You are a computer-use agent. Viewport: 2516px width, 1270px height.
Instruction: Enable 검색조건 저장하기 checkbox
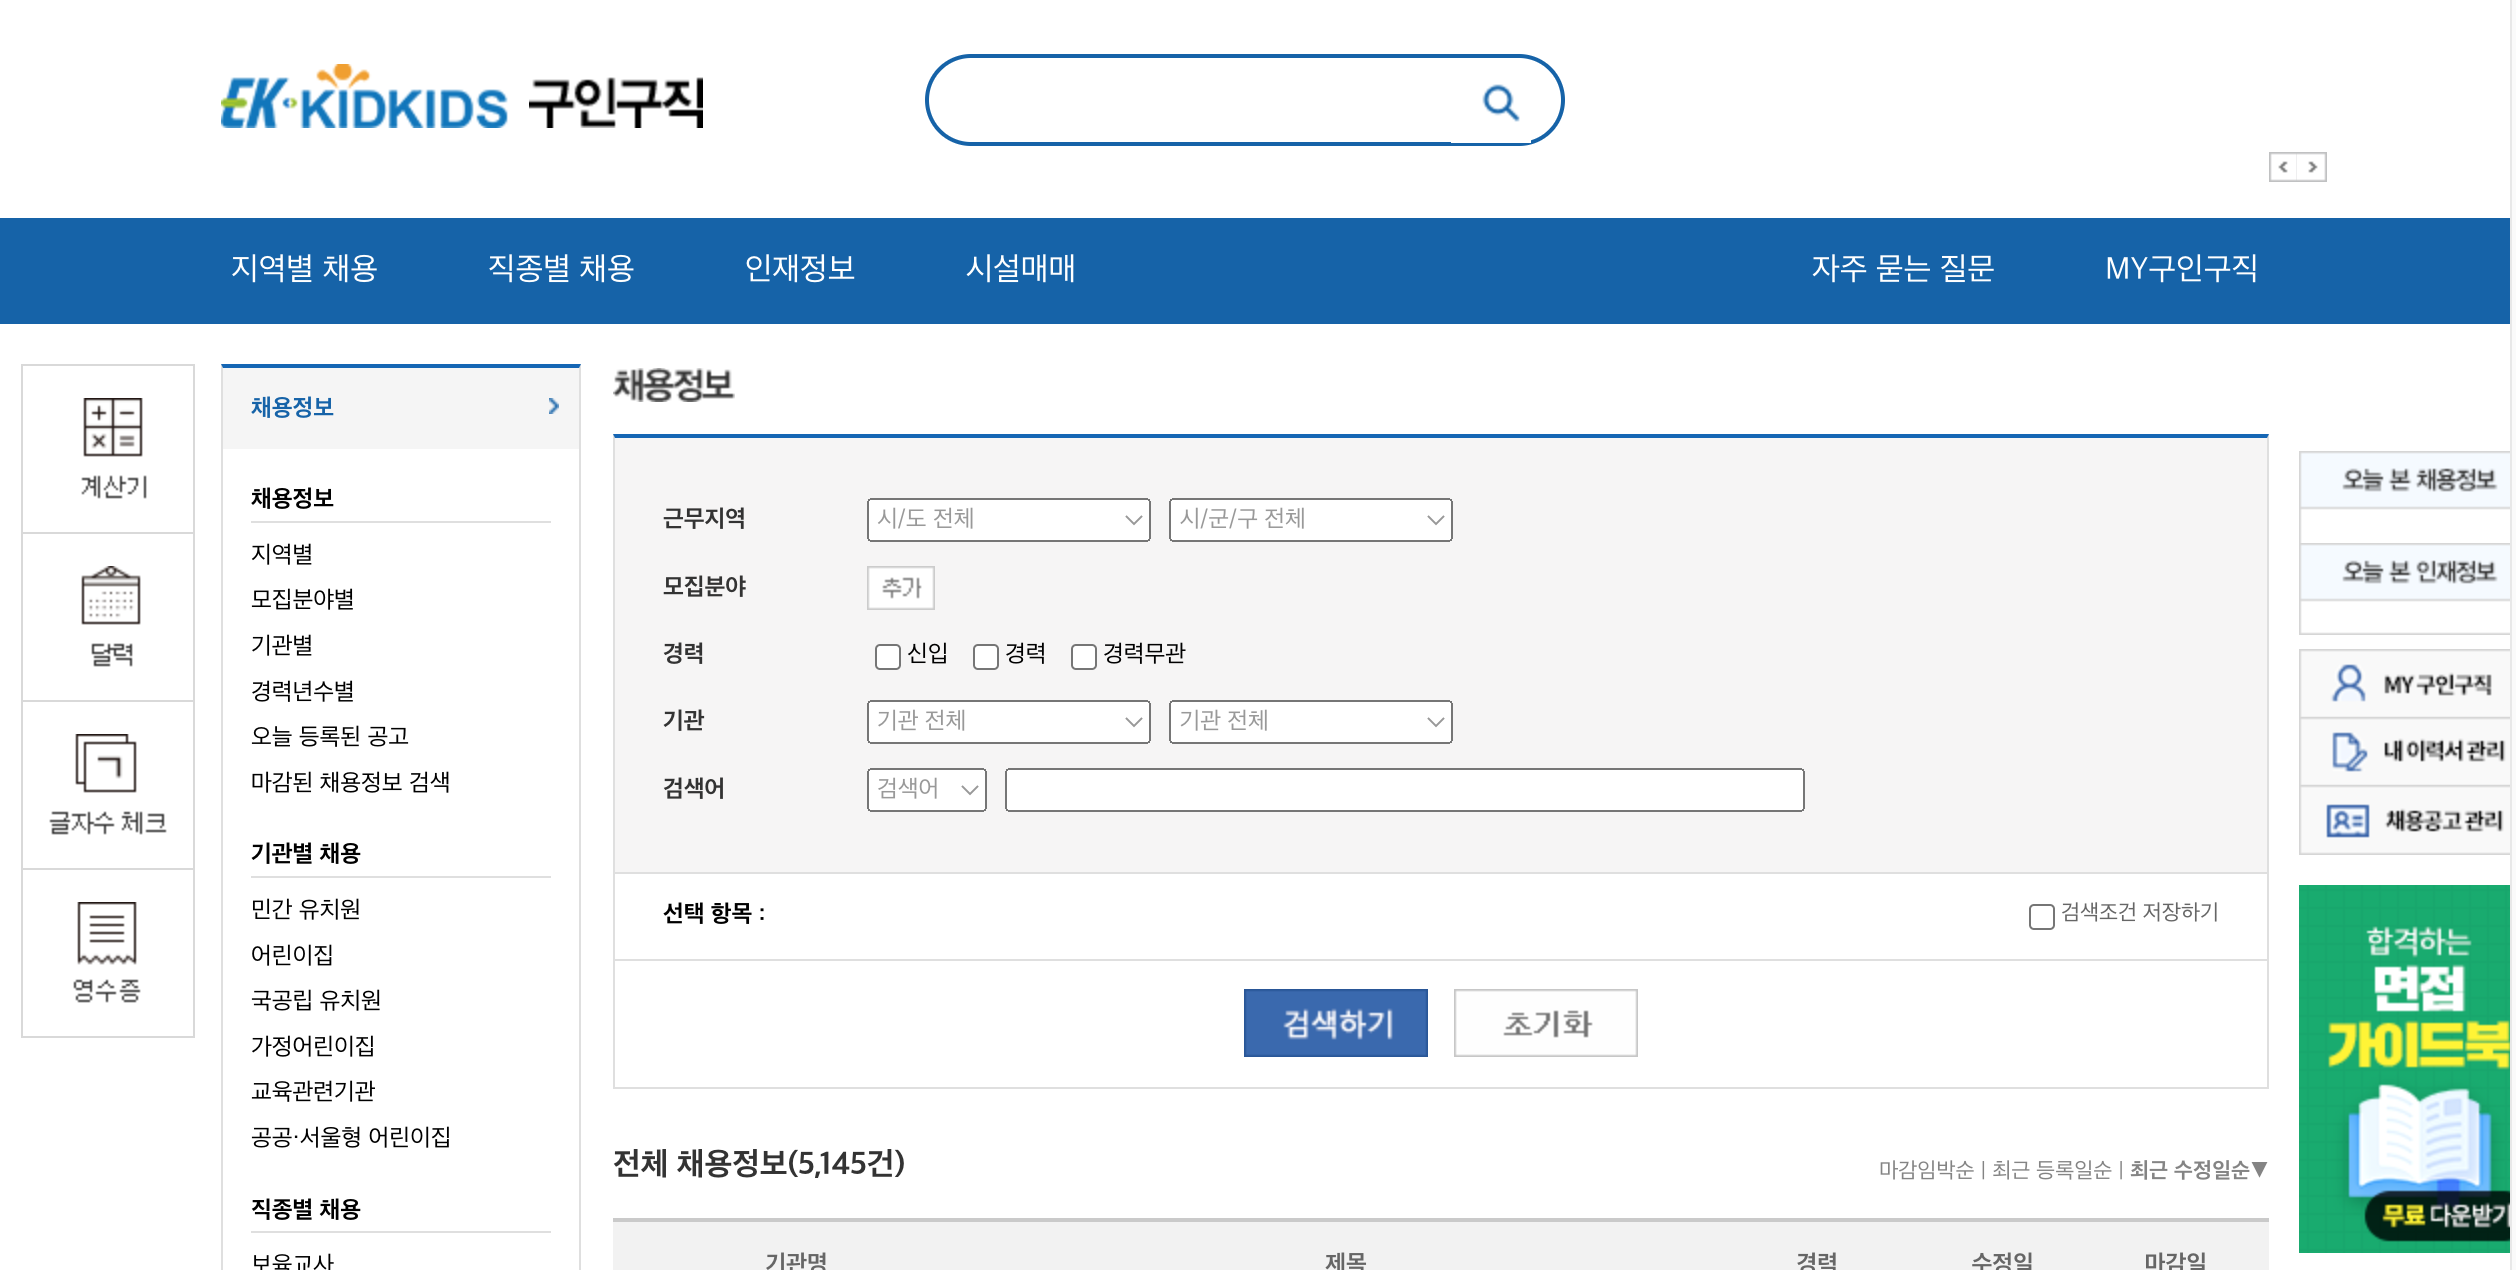(x=2041, y=915)
